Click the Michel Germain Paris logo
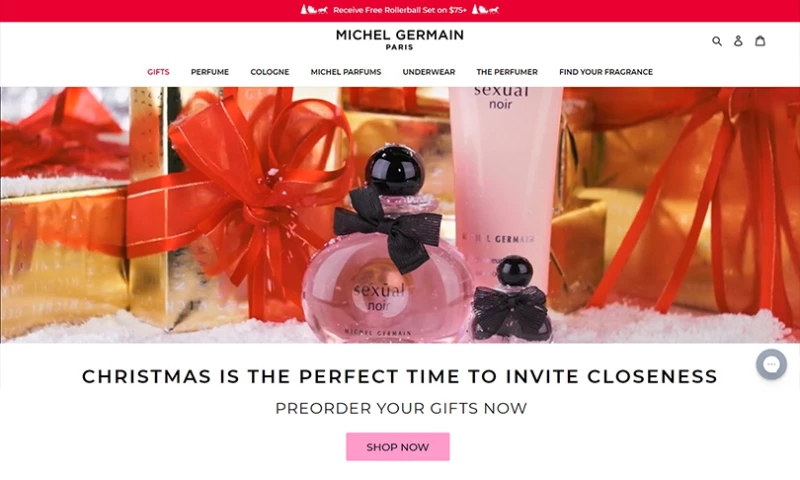The width and height of the screenshot is (800, 480). pos(399,40)
